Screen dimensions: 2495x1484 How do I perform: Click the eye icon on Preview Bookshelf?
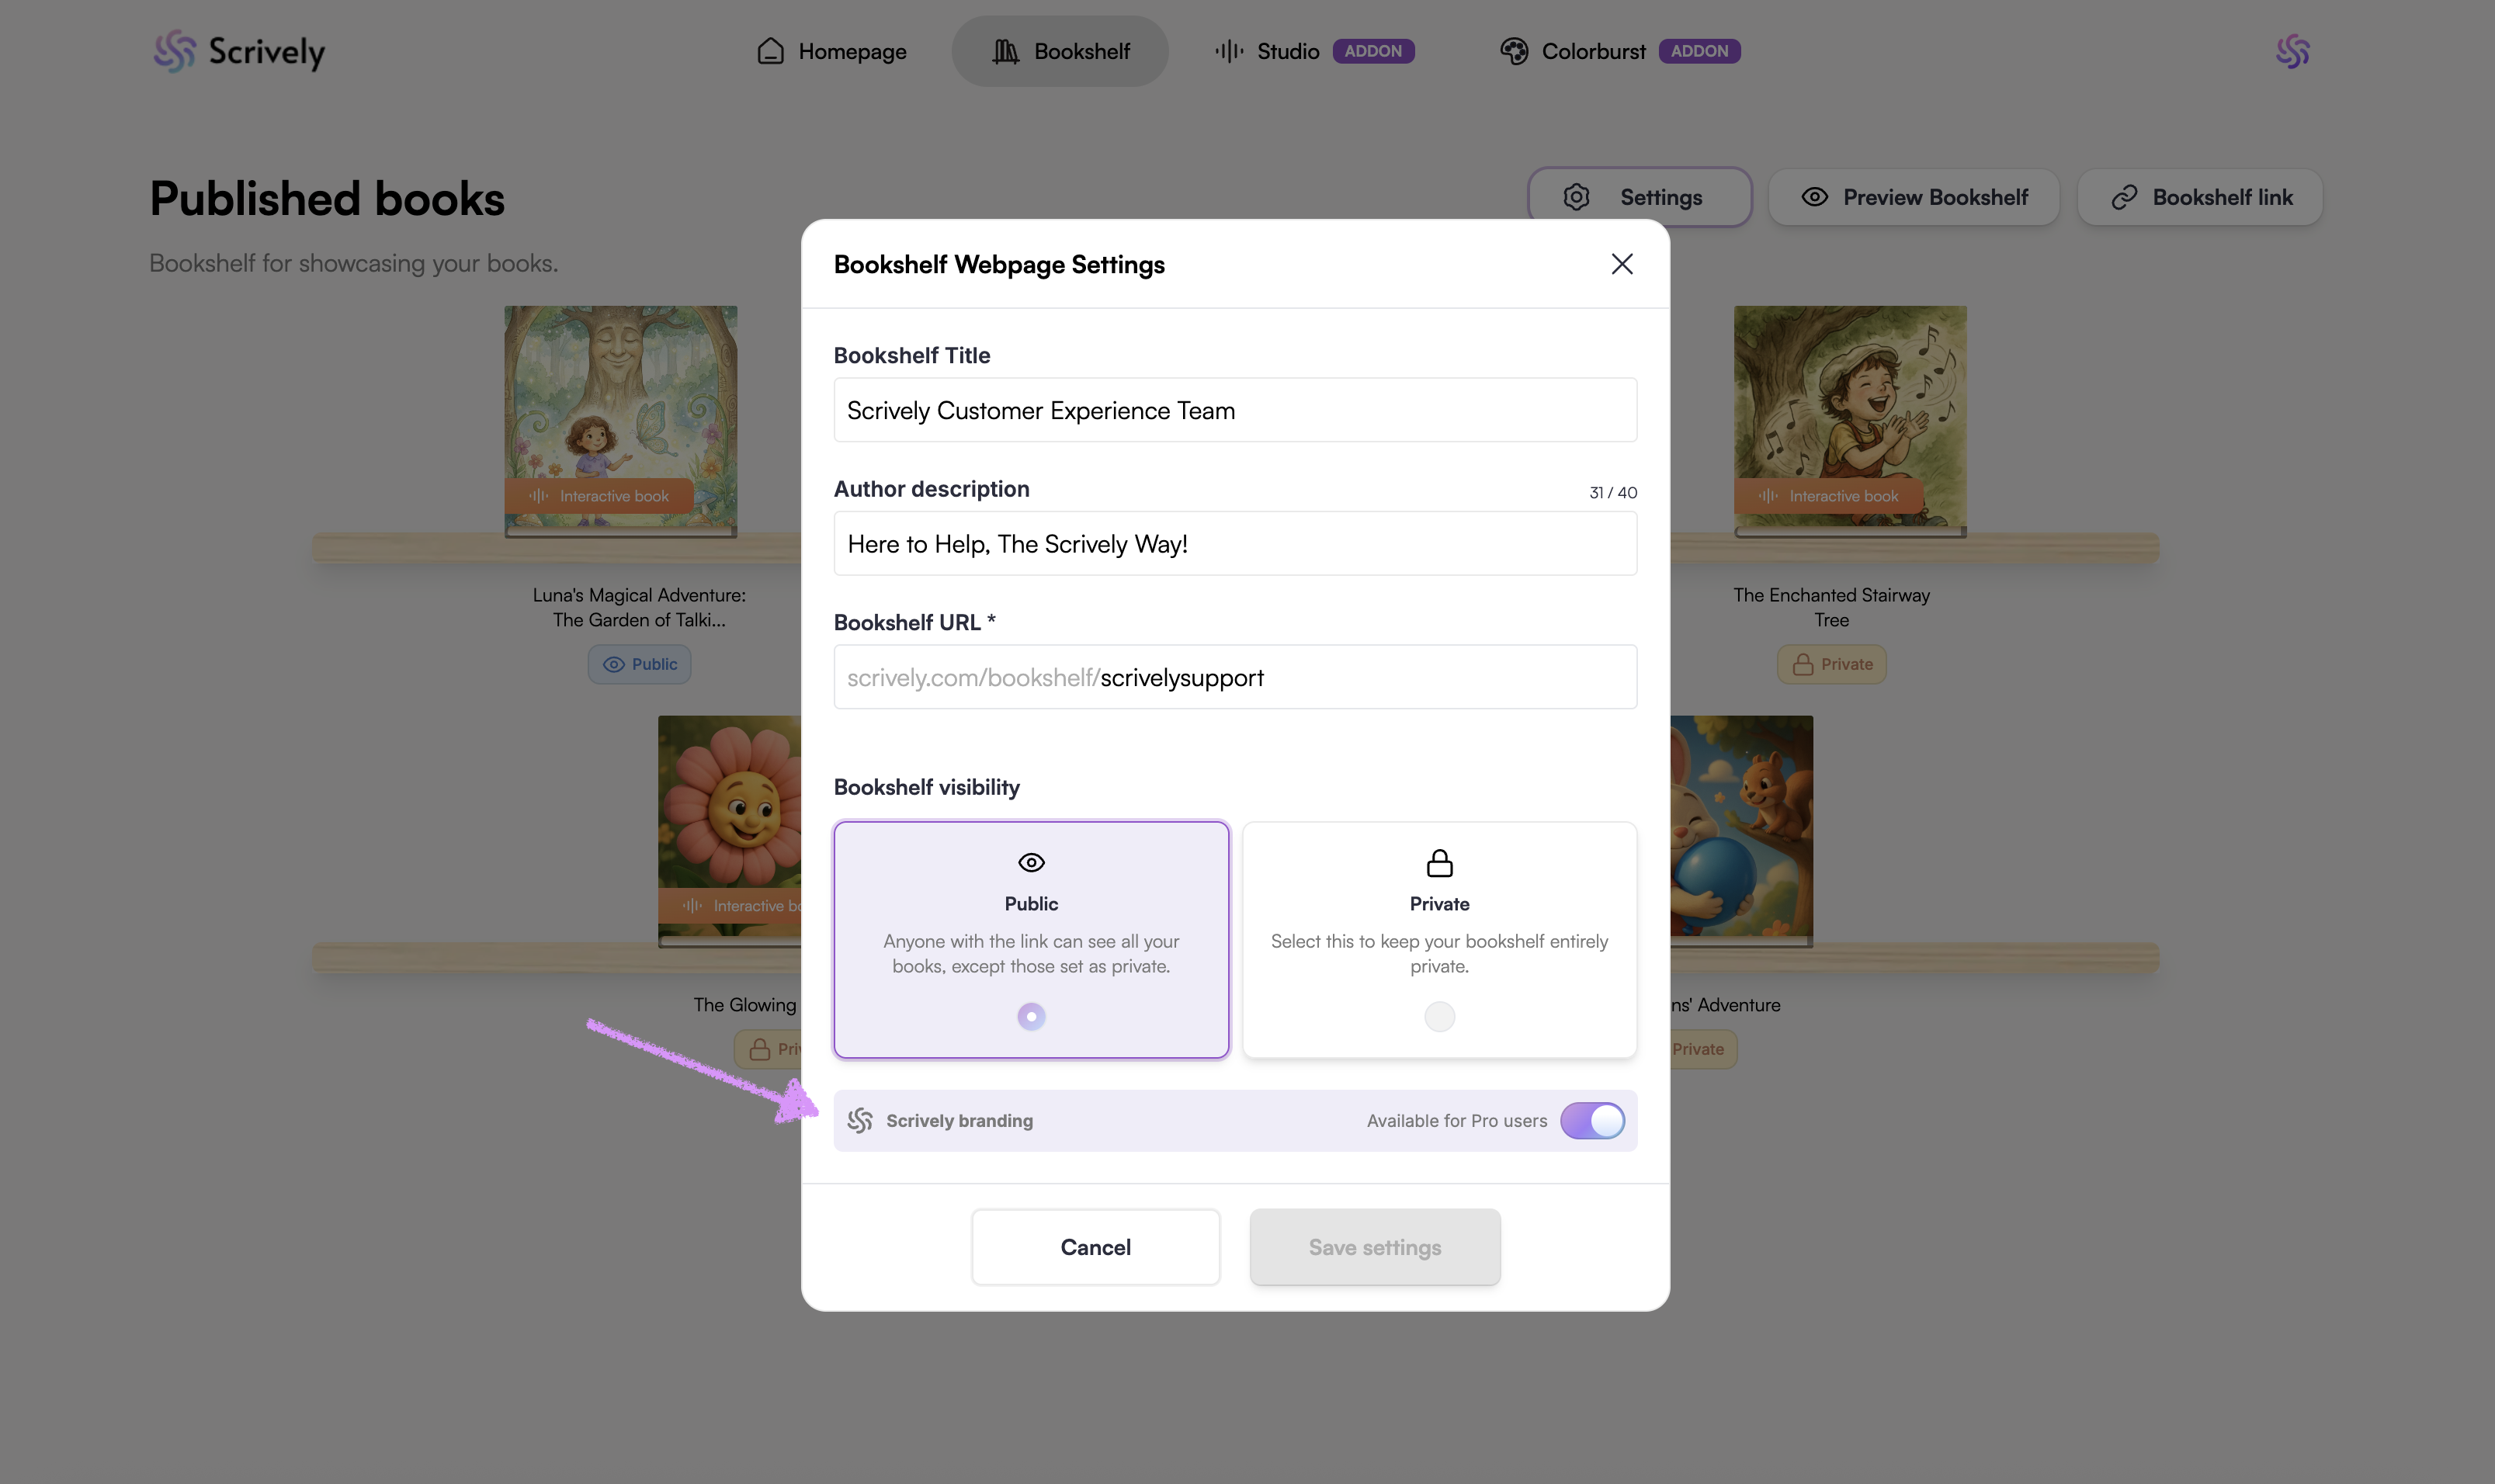[x=1814, y=197]
